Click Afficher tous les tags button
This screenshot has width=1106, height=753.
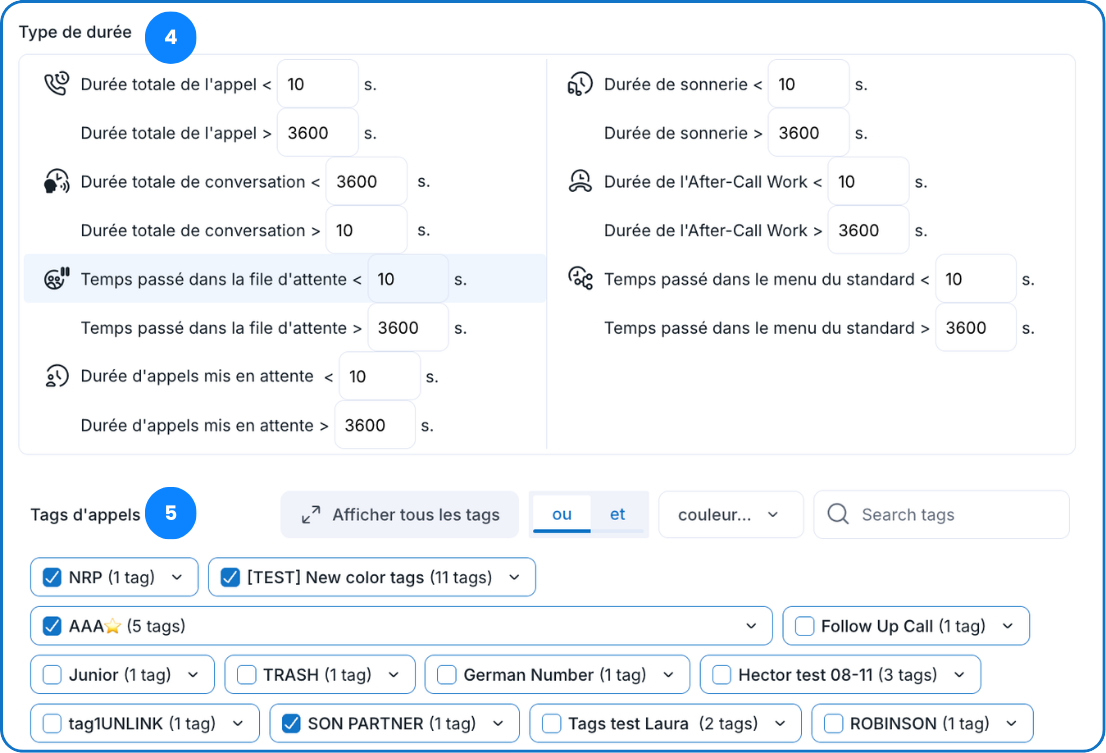point(400,515)
